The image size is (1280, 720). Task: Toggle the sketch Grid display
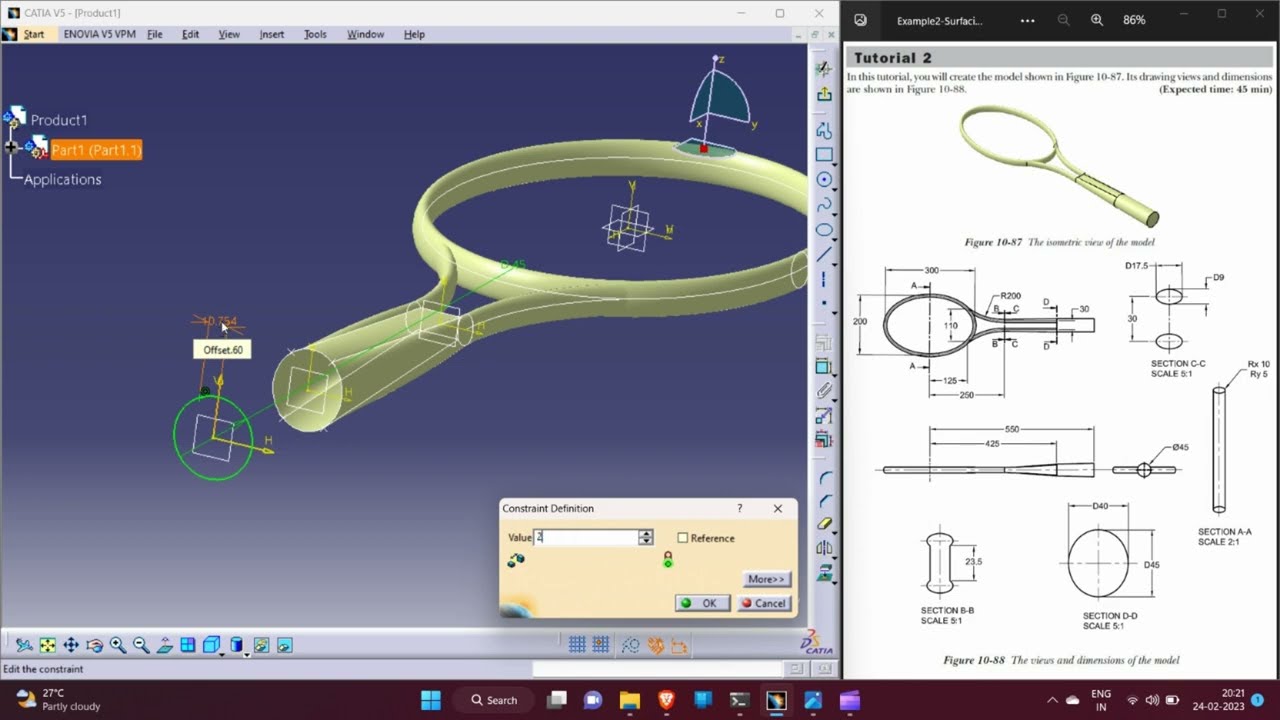click(577, 645)
